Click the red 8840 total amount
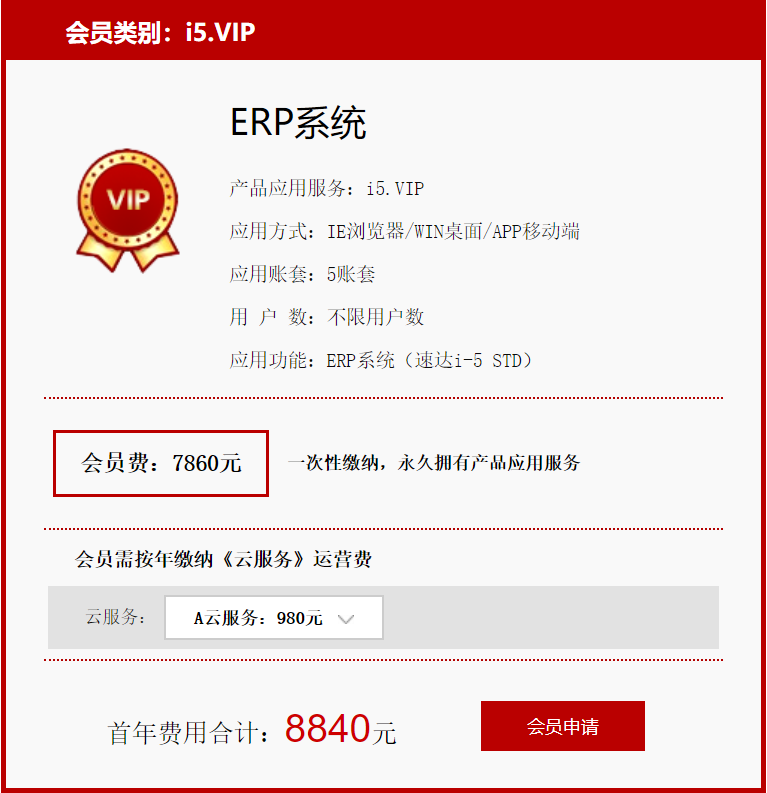This screenshot has height=793, width=767. coord(328,728)
